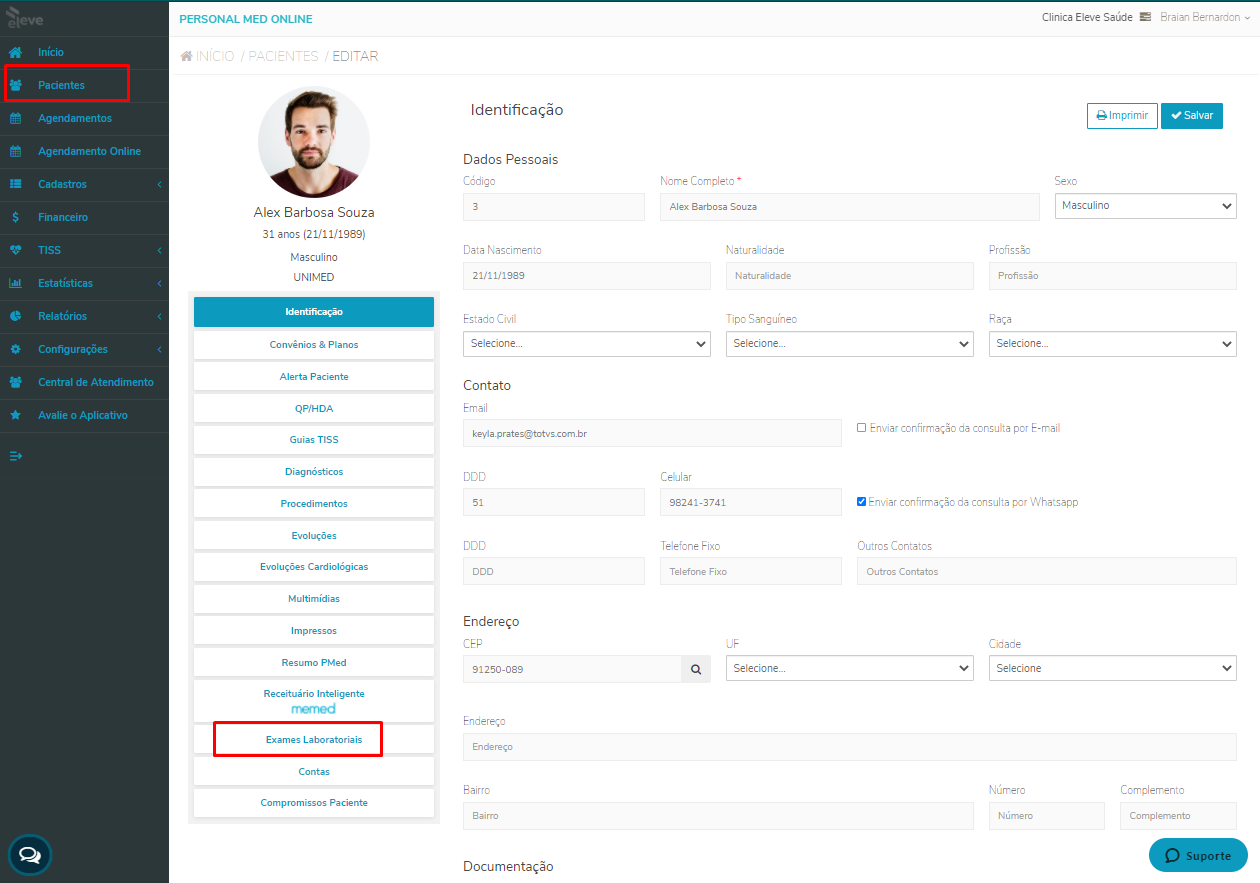Open the Contas tab
Viewport: 1260px width, 883px height.
314,771
